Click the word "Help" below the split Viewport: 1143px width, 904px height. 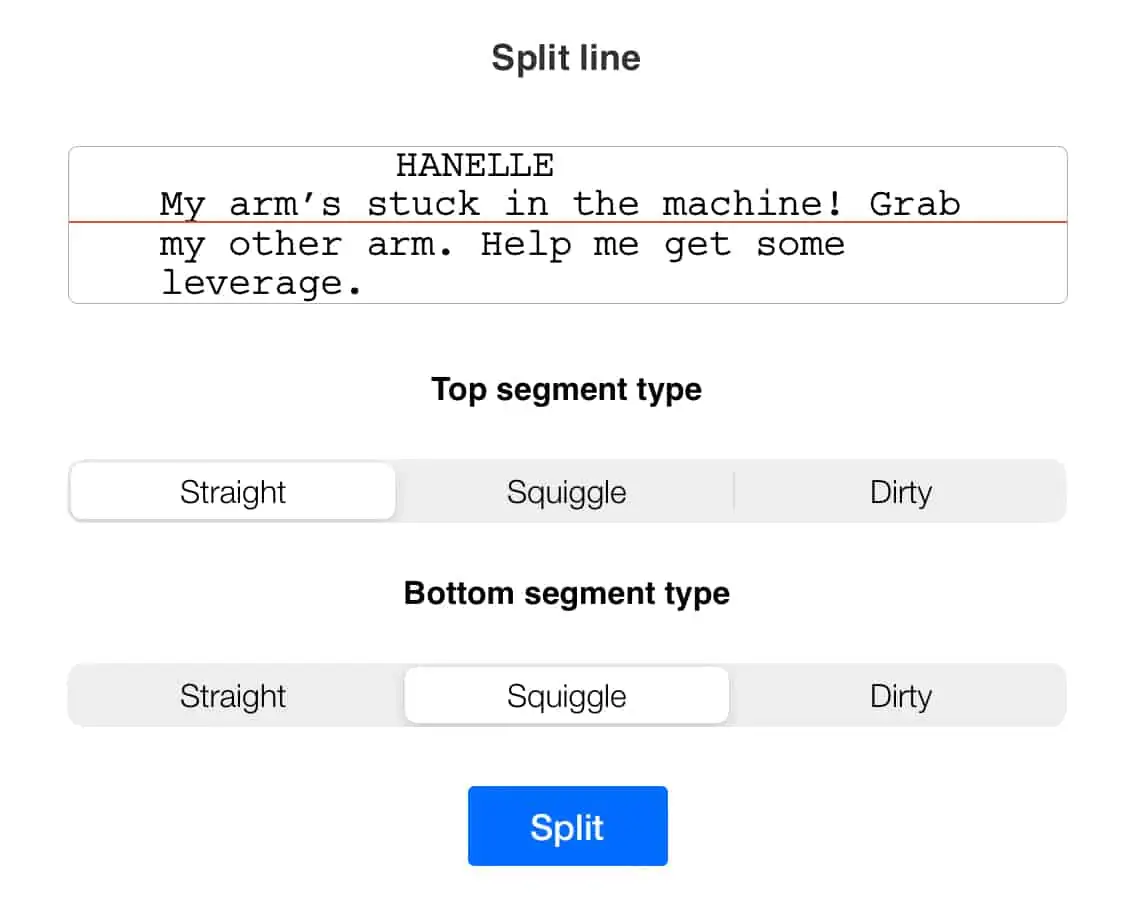526,245
